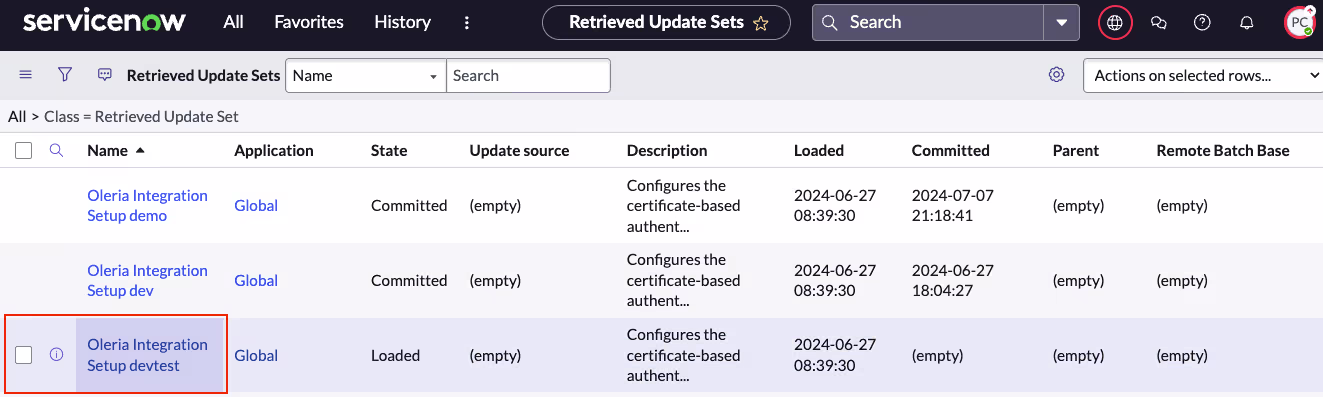Sort by the Update source column header
The width and height of the screenshot is (1323, 397).
[x=519, y=151]
